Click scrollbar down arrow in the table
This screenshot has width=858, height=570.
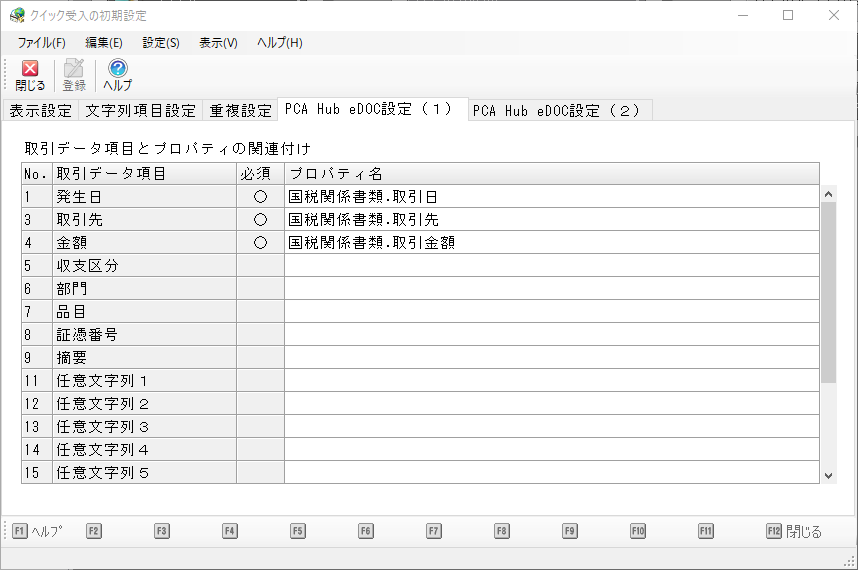pos(828,476)
